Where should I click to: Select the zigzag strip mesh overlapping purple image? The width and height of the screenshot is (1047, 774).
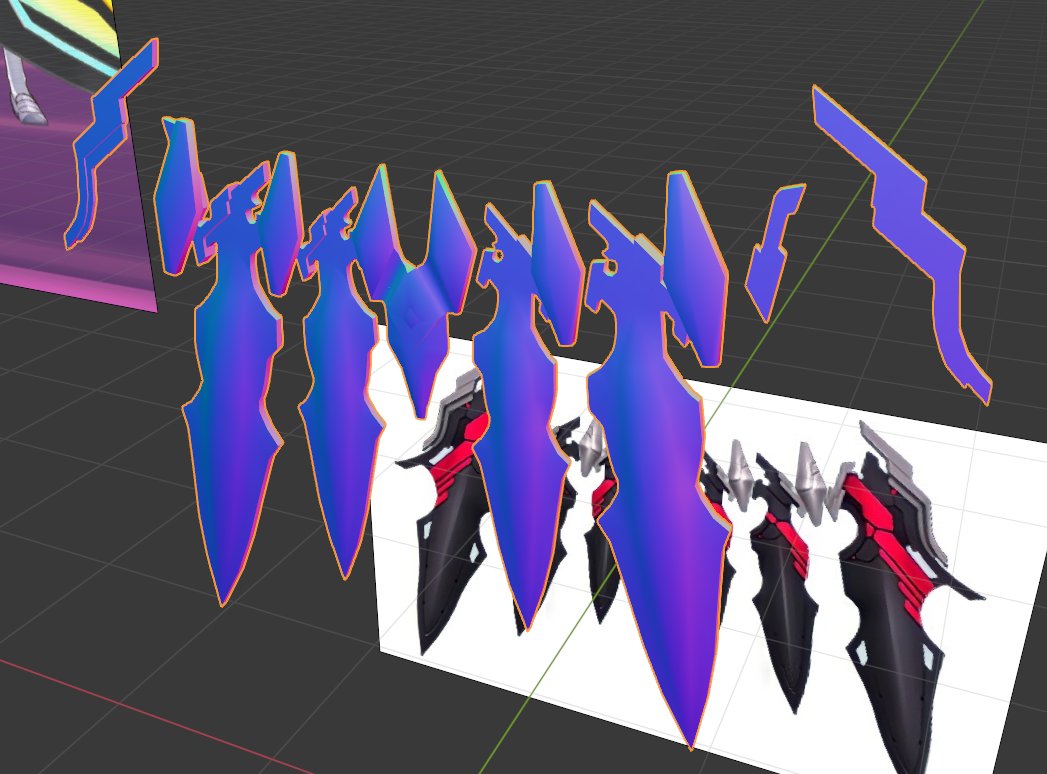[109, 144]
